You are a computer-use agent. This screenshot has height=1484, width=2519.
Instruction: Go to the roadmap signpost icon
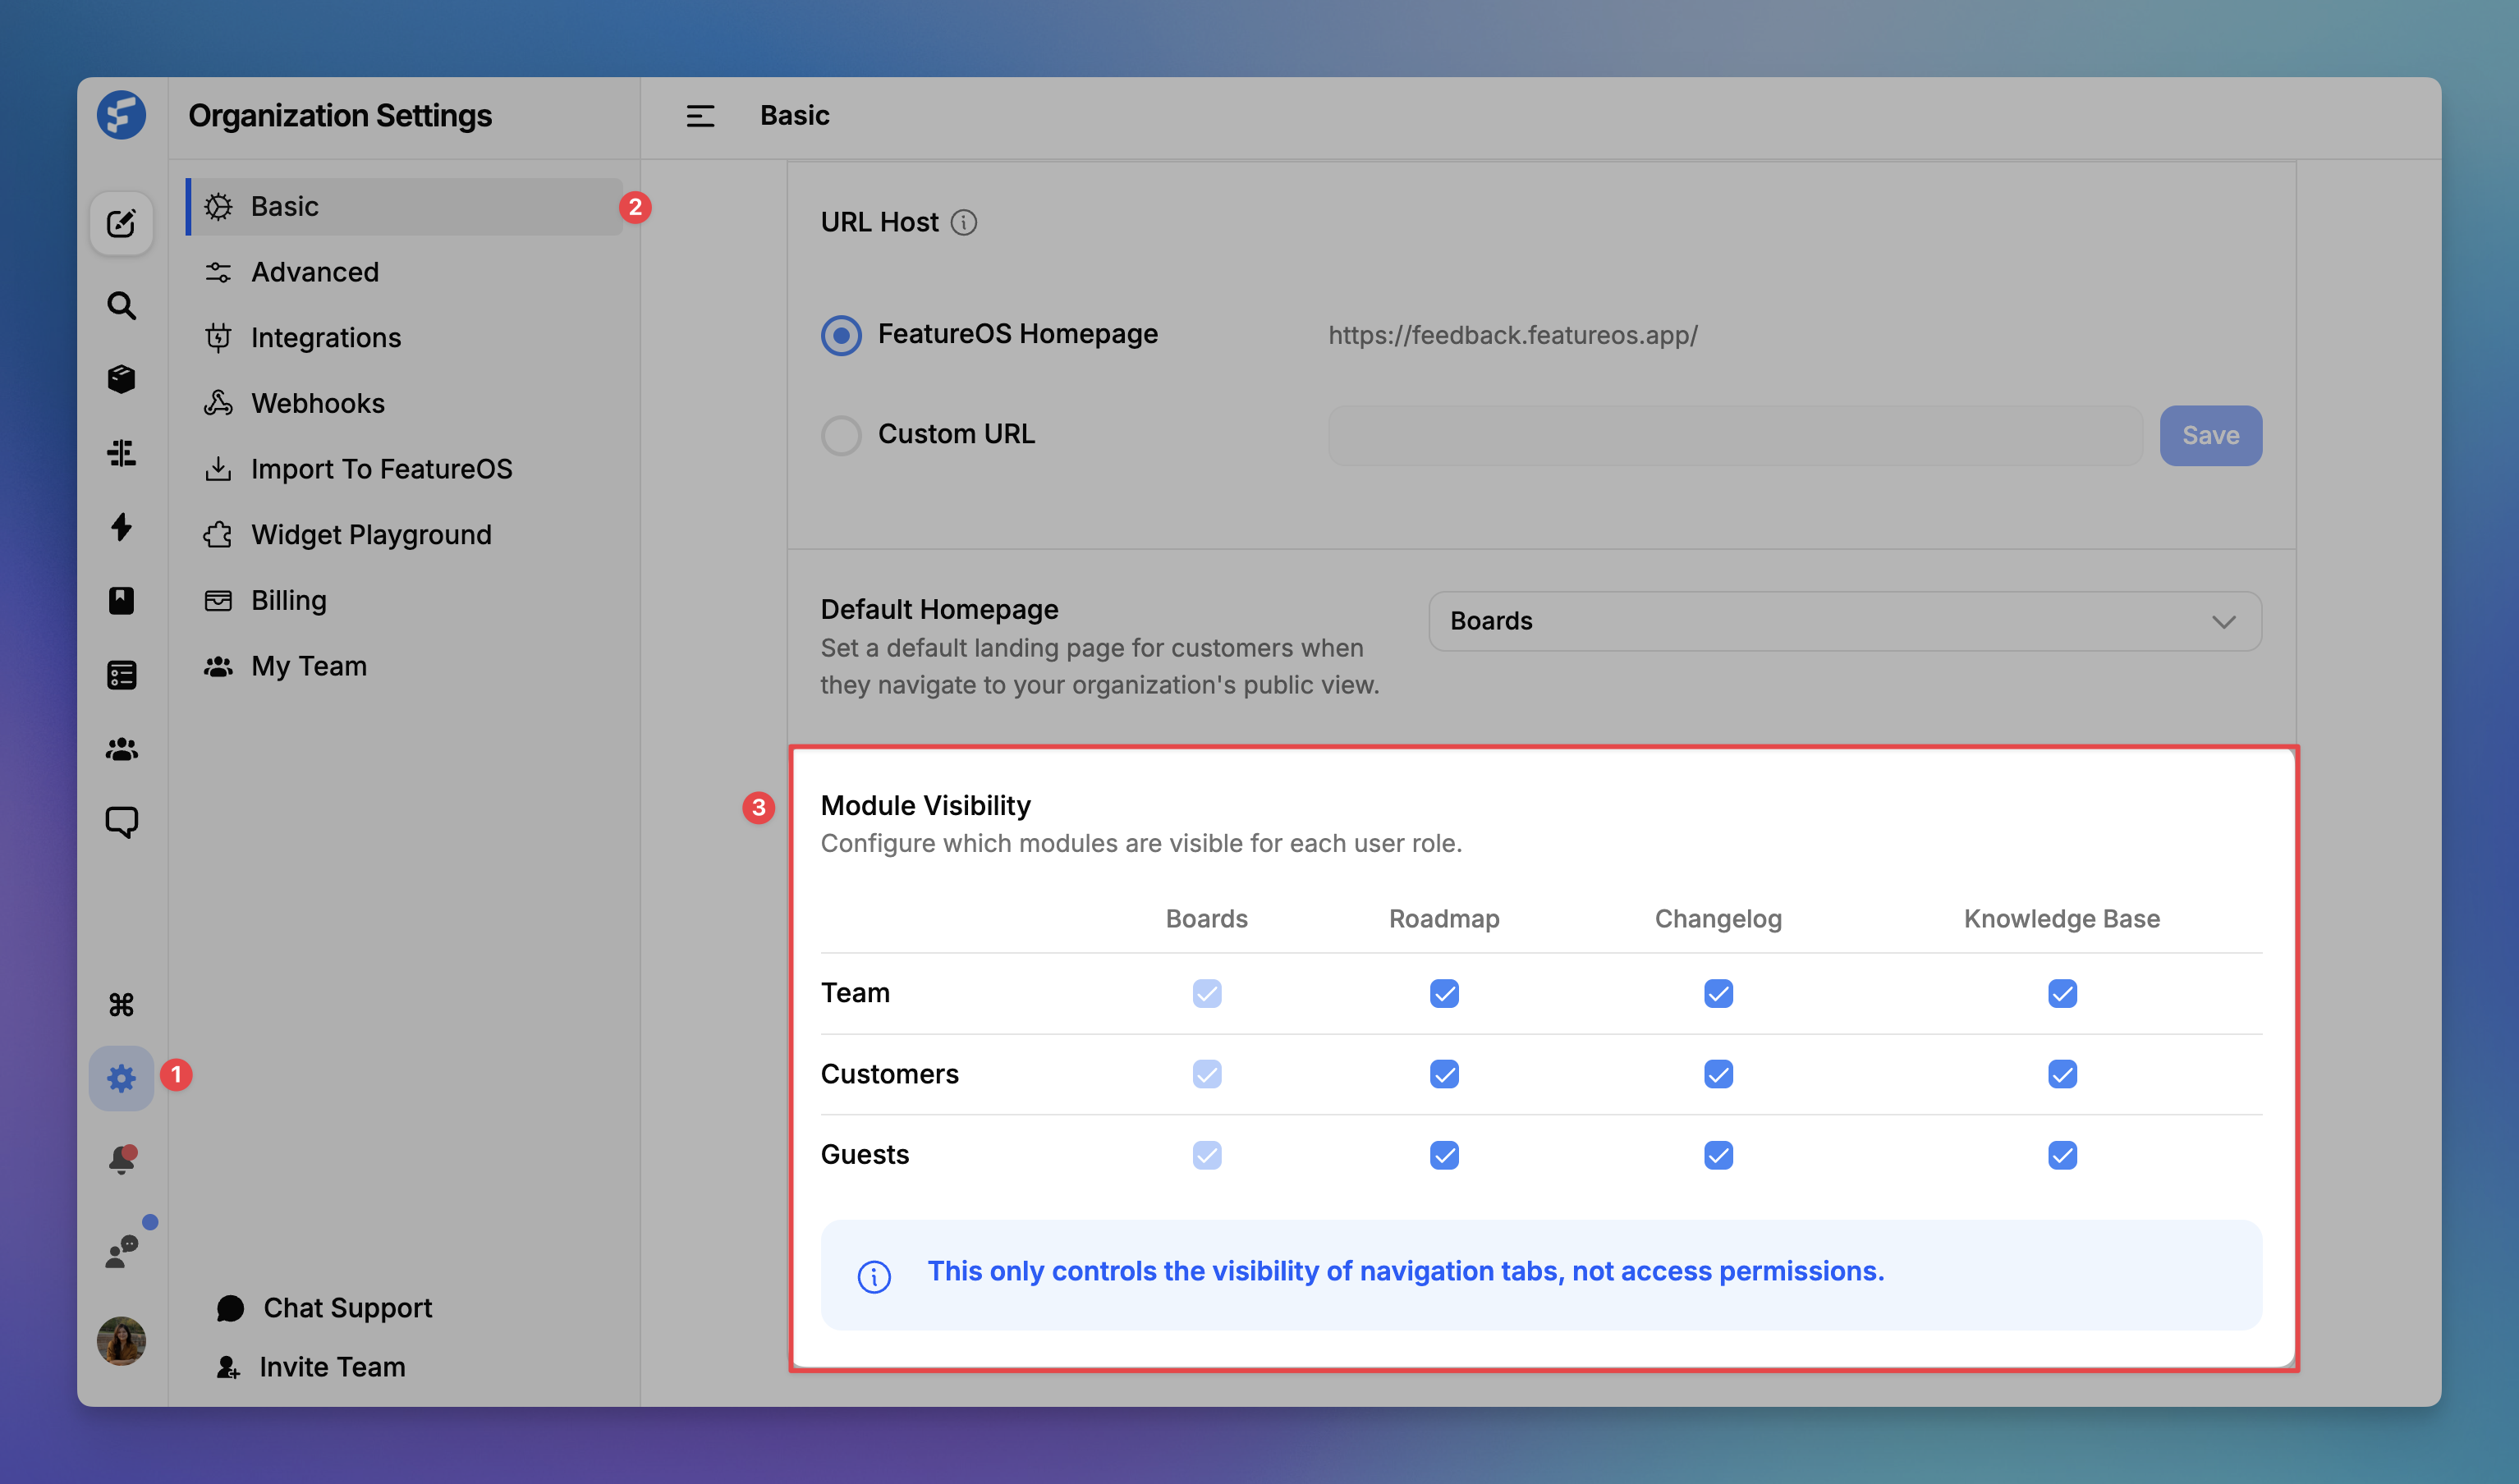click(121, 453)
